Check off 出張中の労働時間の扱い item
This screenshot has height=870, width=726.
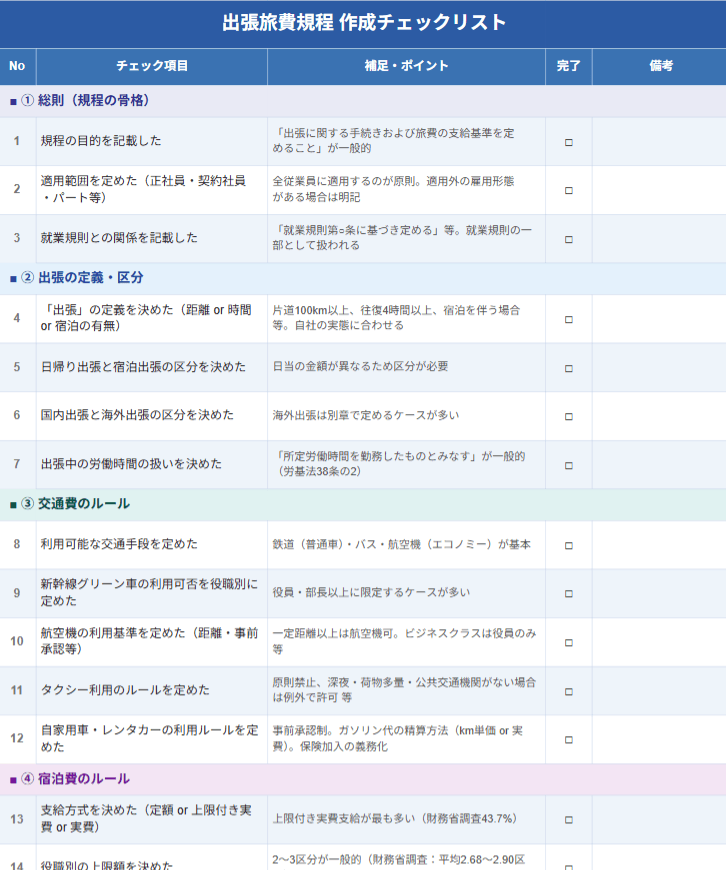569,465
